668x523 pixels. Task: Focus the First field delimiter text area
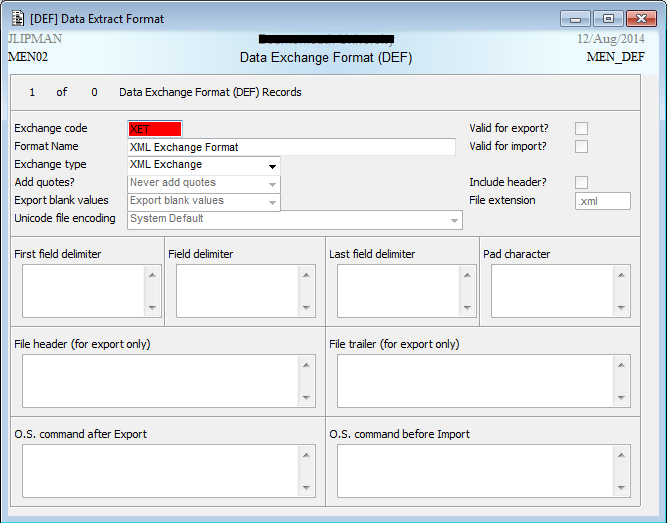click(83, 291)
